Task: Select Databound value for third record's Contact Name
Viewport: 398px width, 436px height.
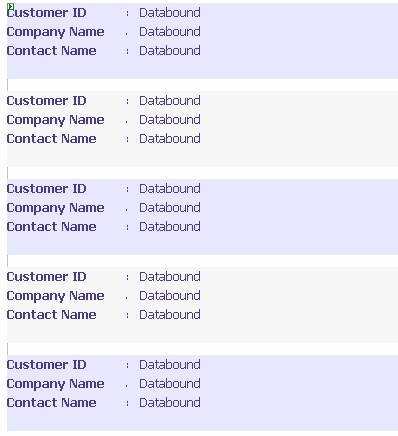Action: pyautogui.click(x=170, y=227)
